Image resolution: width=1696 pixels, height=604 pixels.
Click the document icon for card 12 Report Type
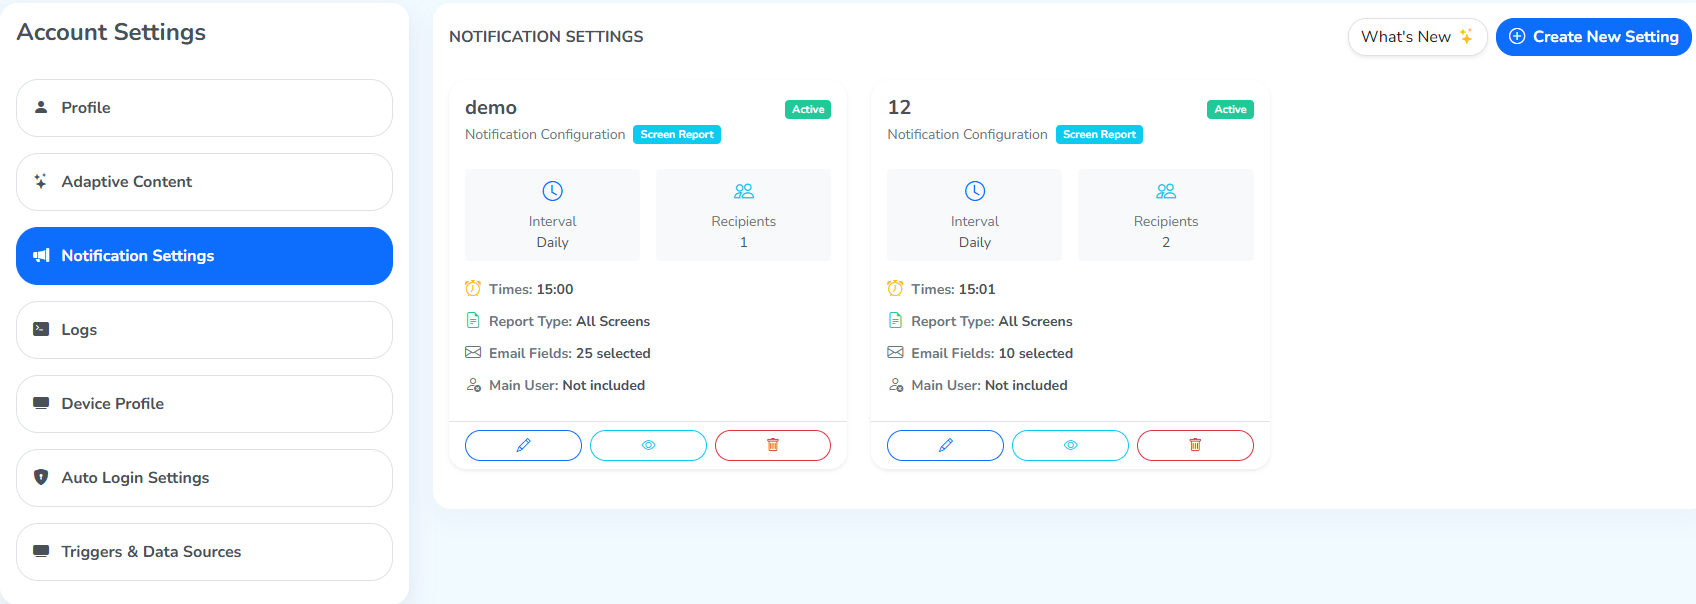[895, 320]
